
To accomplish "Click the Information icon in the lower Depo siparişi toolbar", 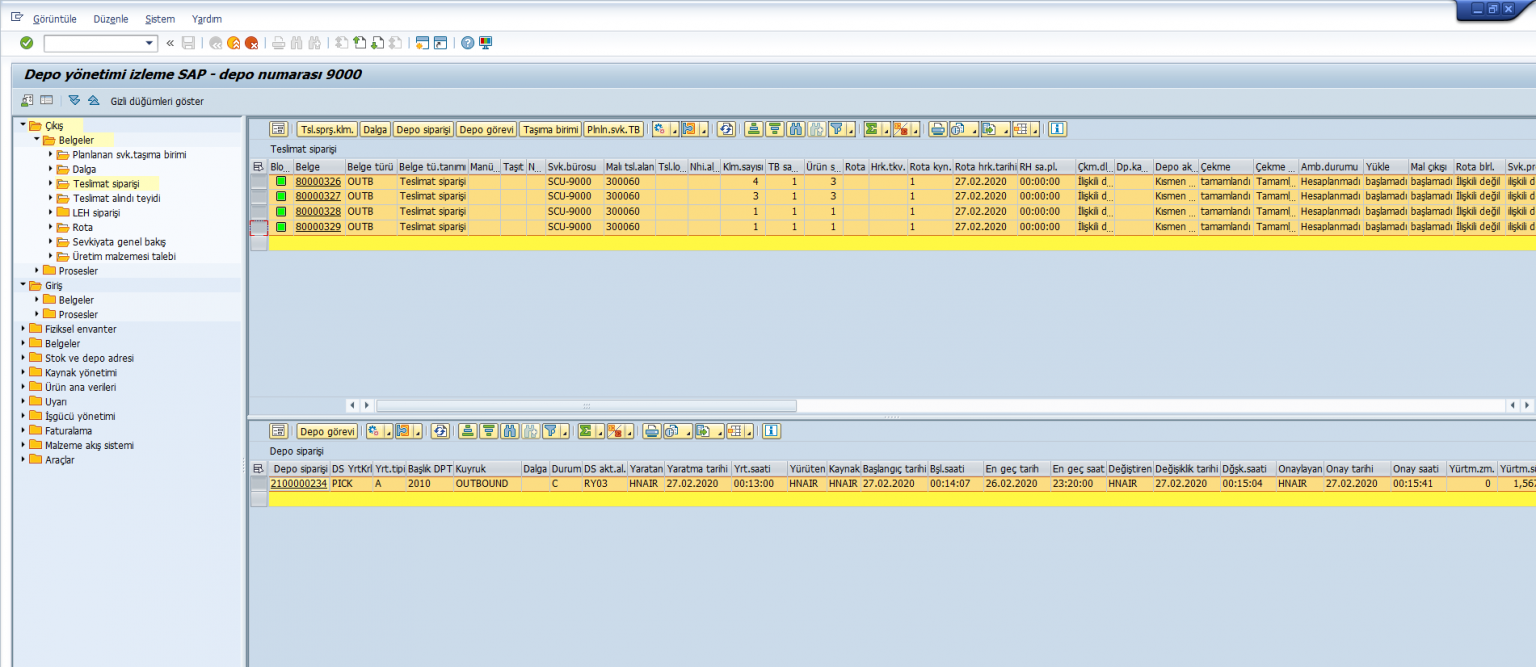I will (x=771, y=431).
